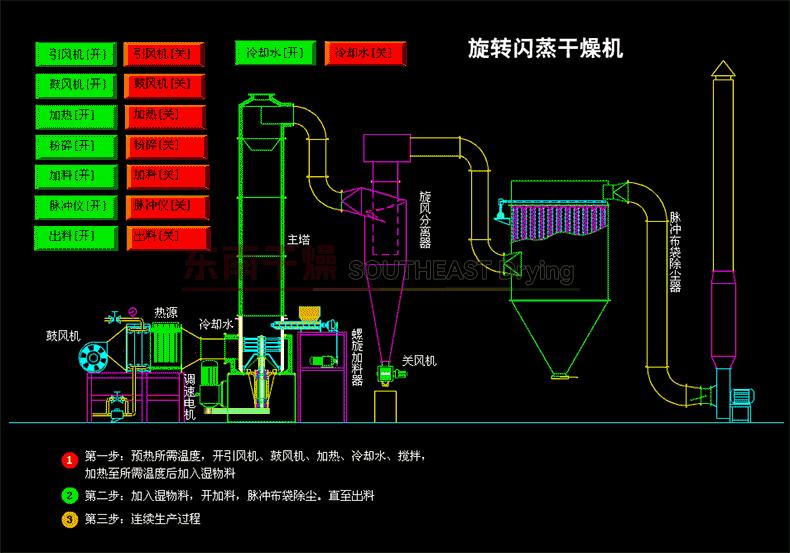Viewport: 790px width, 553px height.
Task: Turn off induced draft fan 引风机[关]
Action: tap(164, 53)
